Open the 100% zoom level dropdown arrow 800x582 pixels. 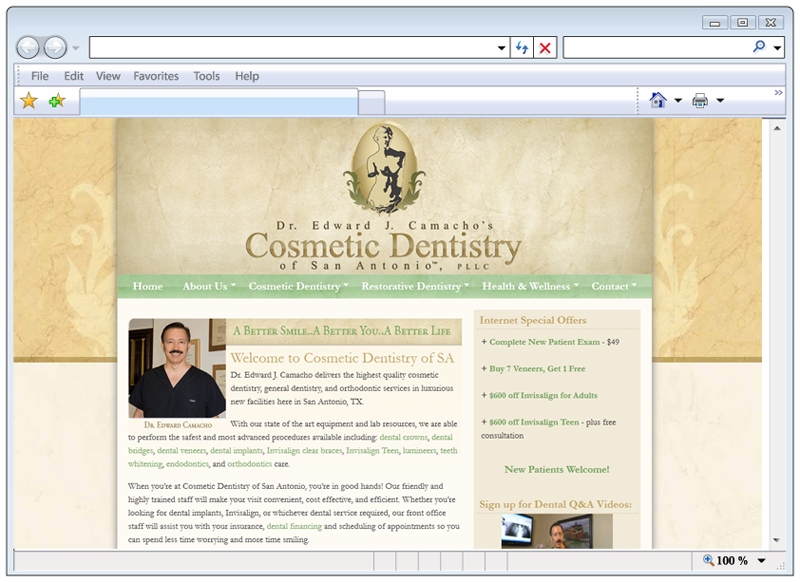(761, 561)
